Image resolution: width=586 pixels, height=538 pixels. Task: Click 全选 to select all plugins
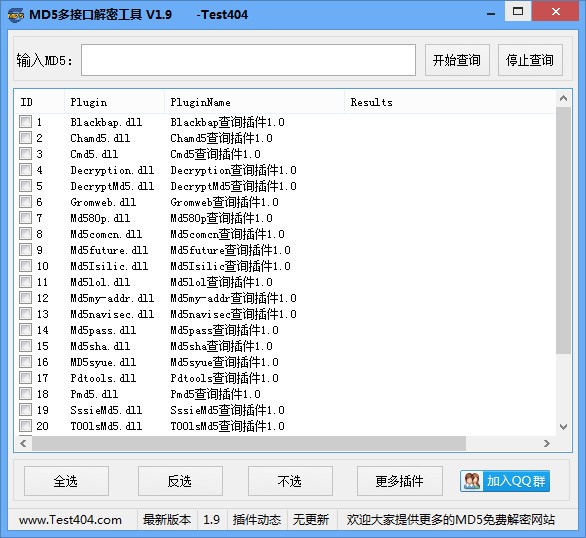tap(66, 481)
